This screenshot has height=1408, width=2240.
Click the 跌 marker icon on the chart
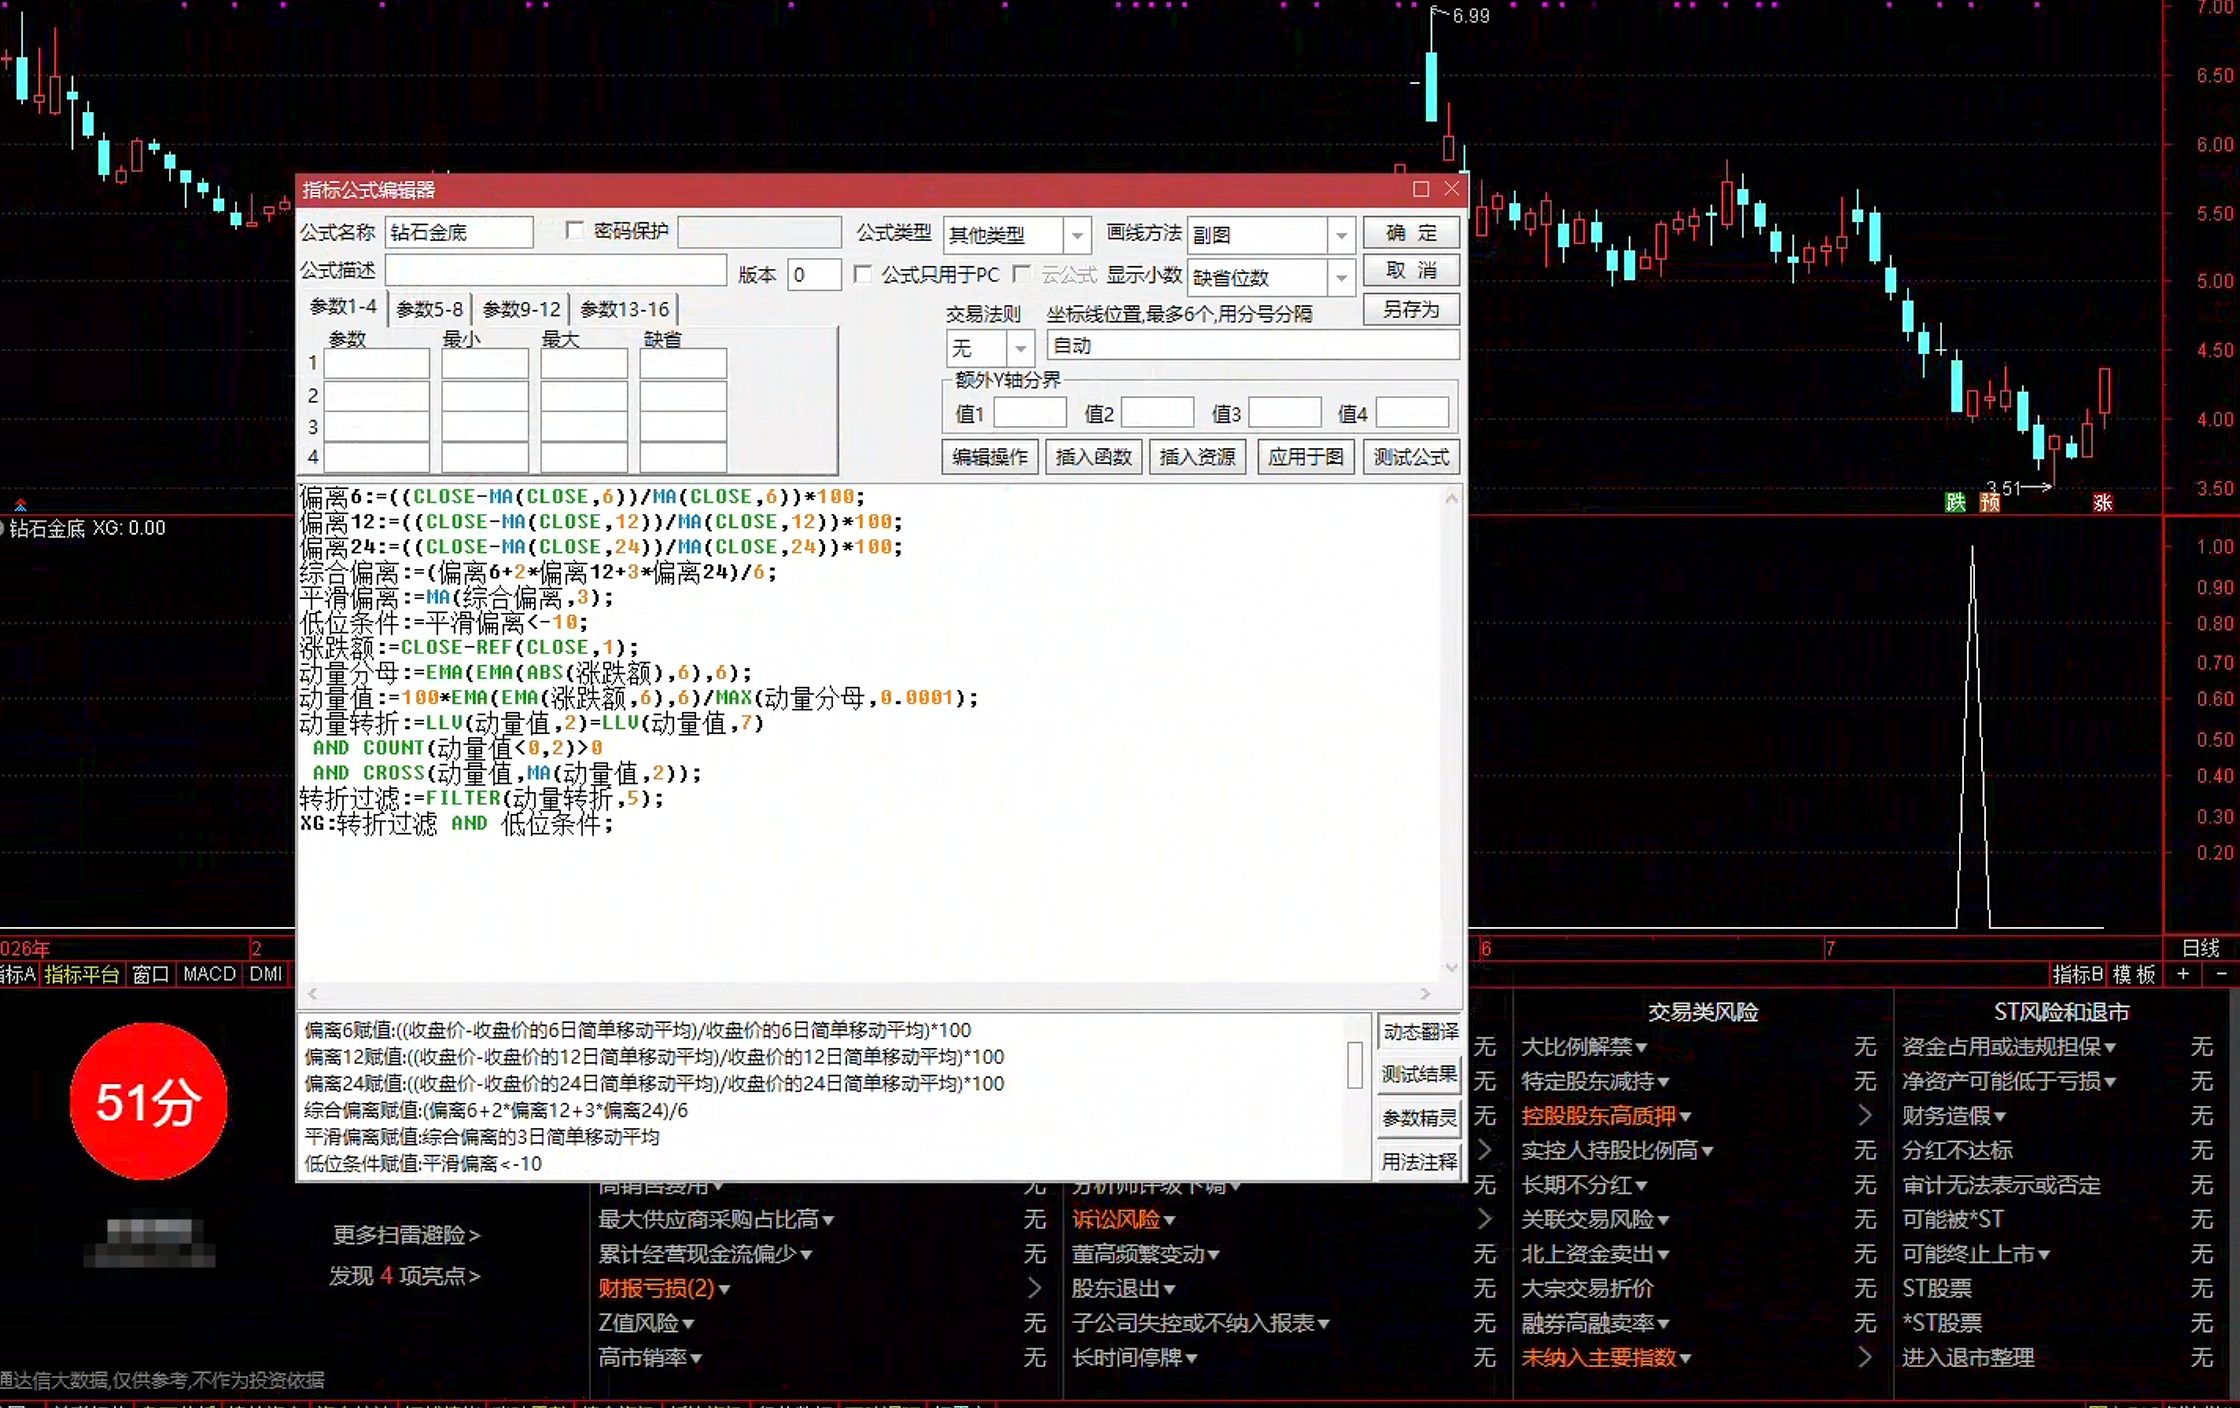coord(1955,502)
